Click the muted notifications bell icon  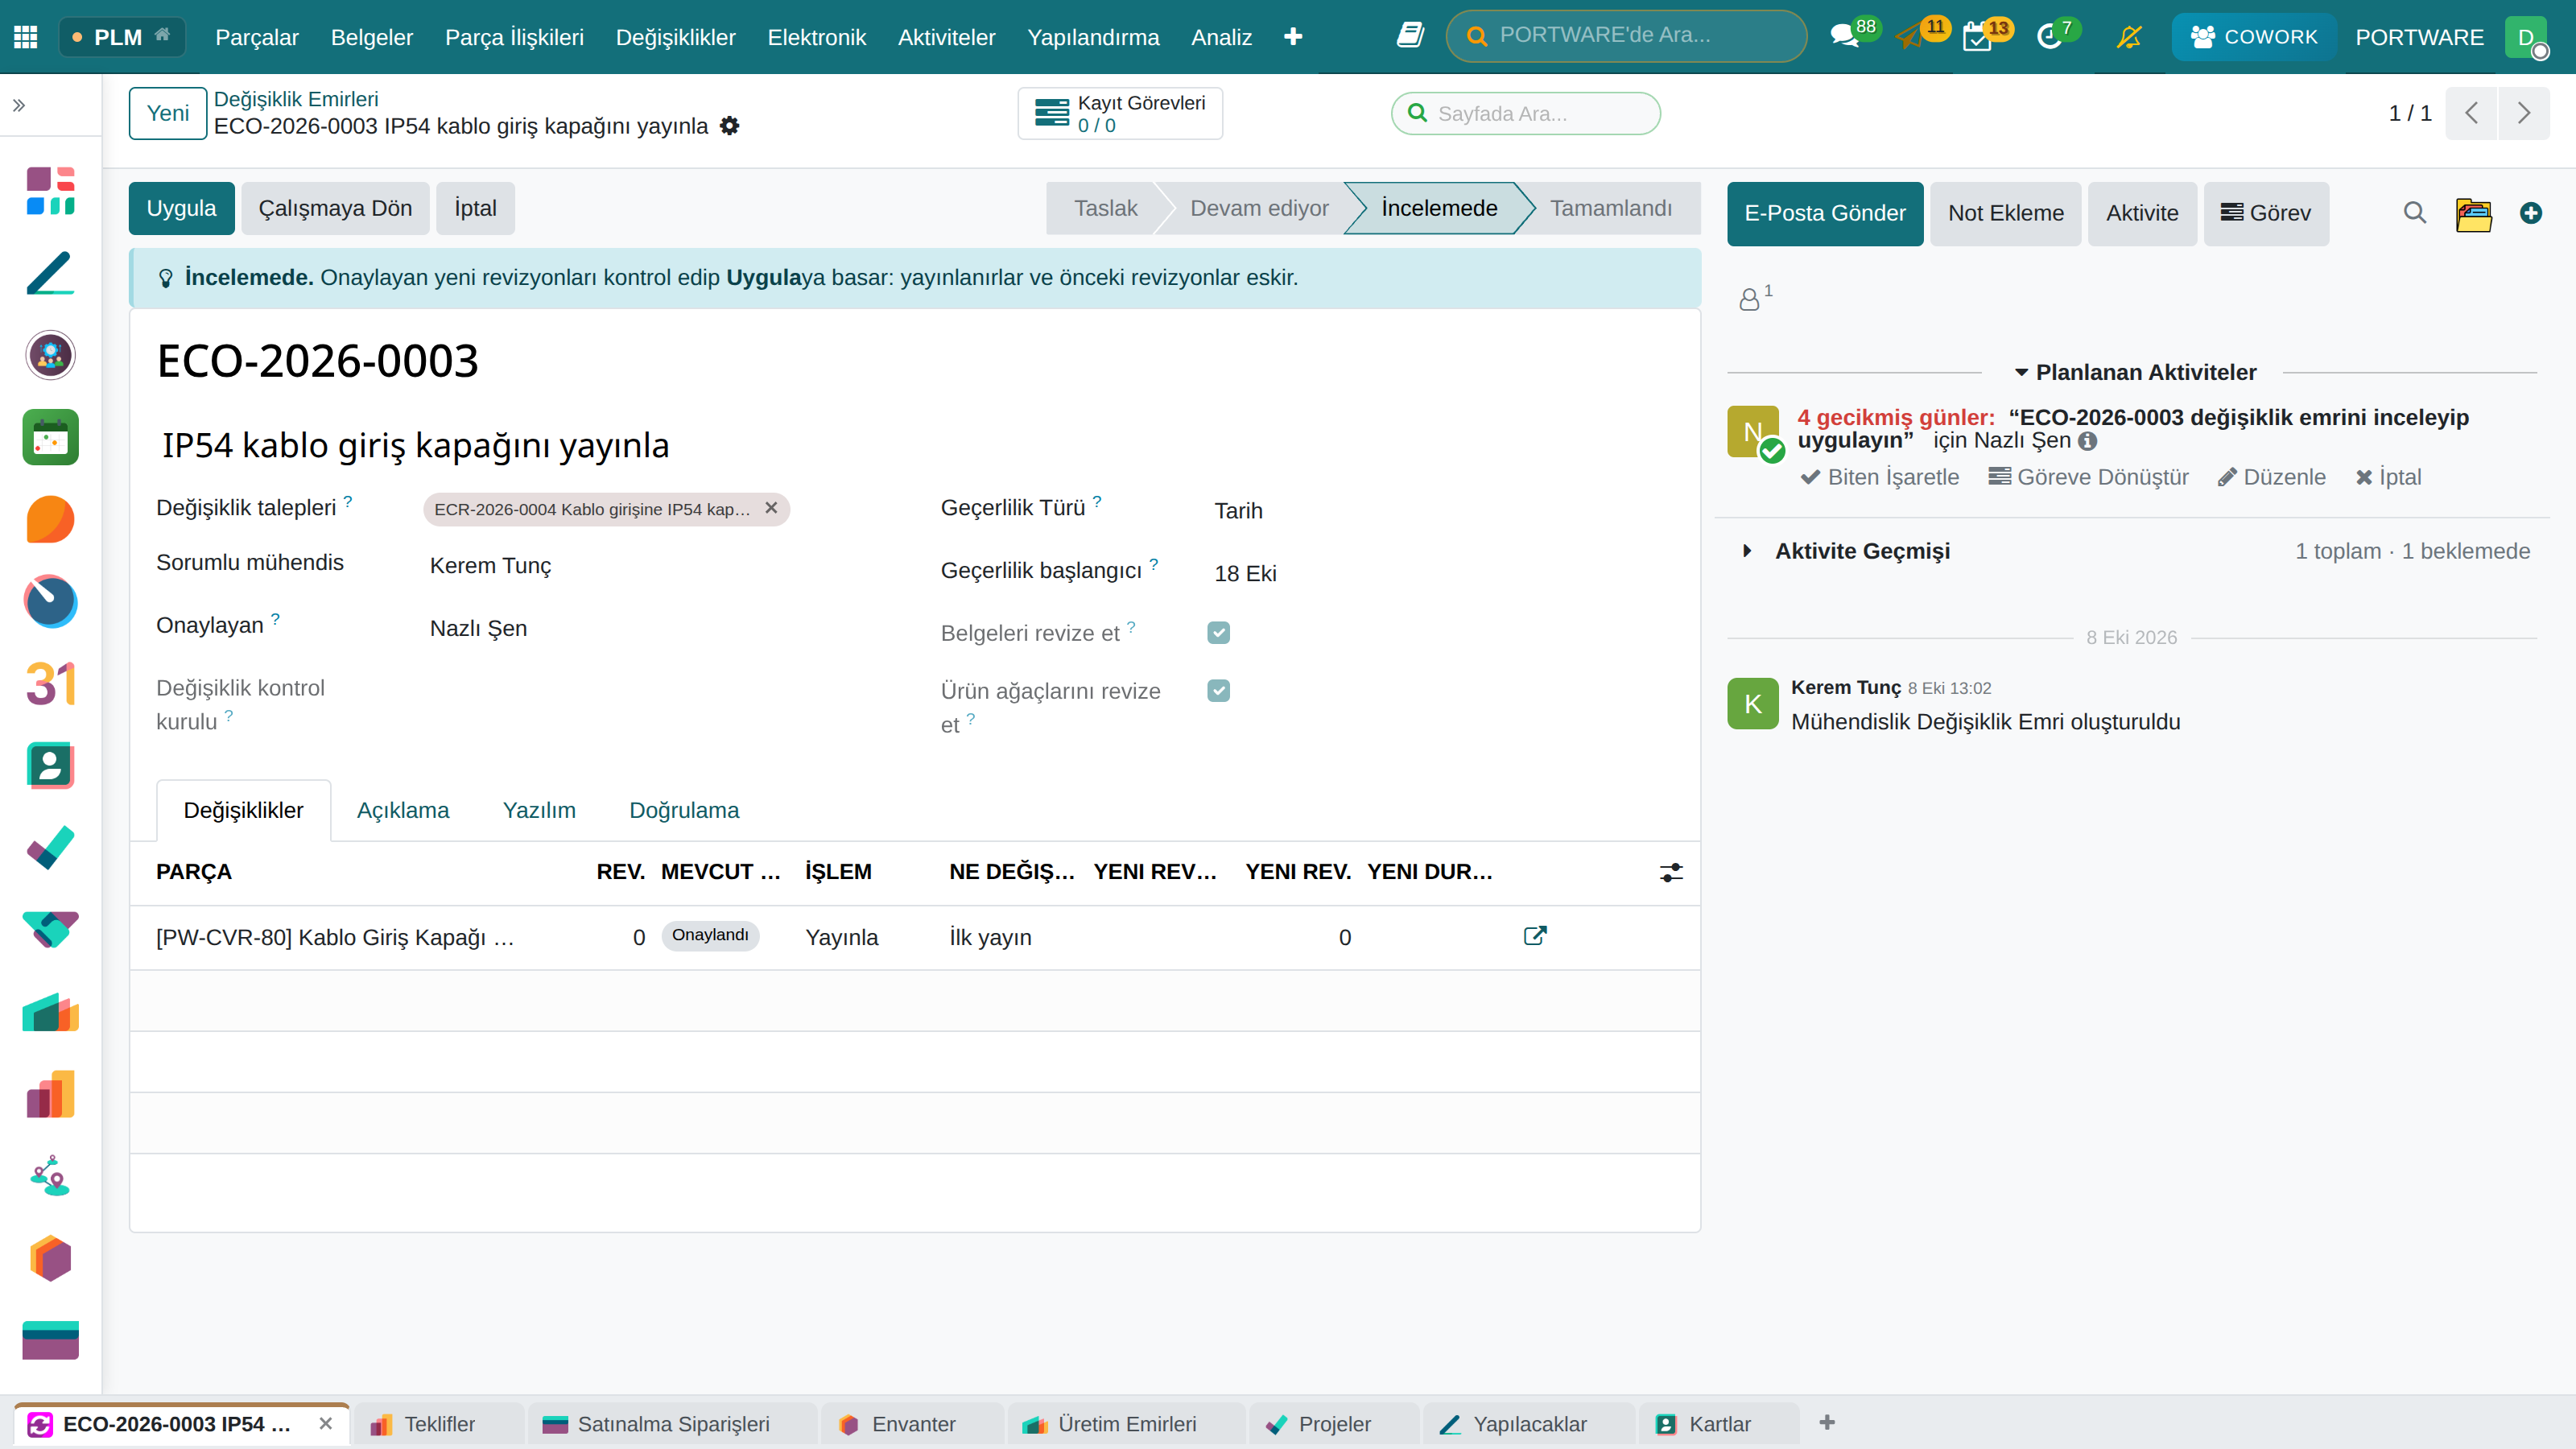[x=2129, y=37]
